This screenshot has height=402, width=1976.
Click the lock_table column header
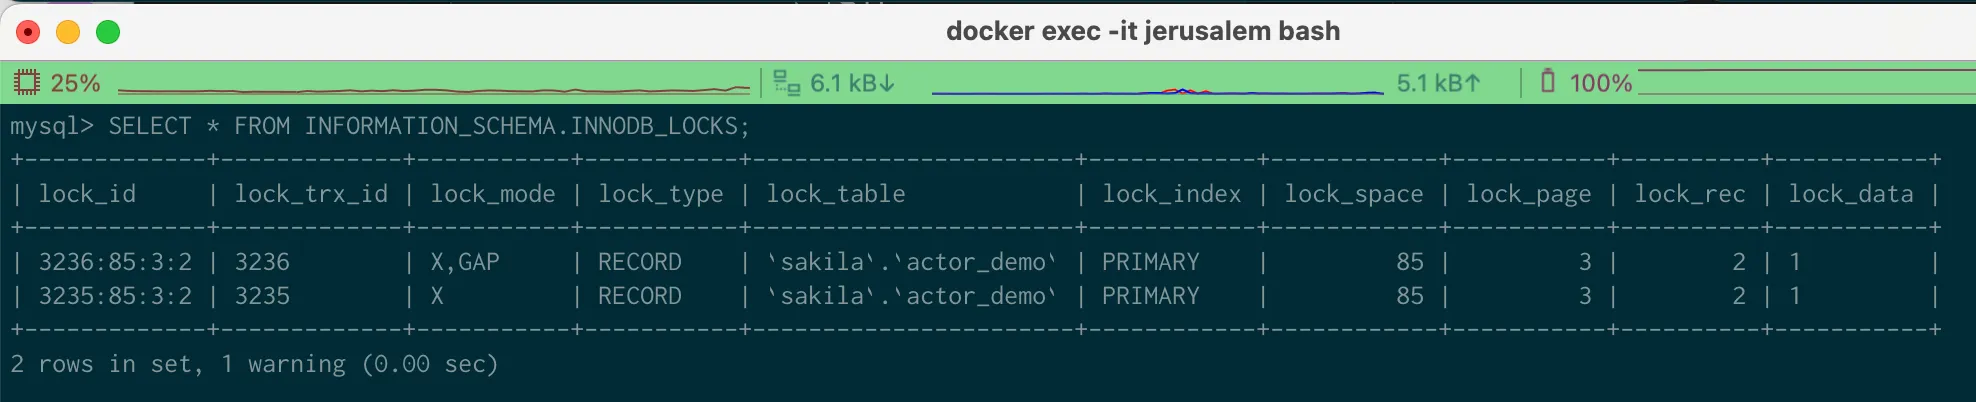coord(836,194)
